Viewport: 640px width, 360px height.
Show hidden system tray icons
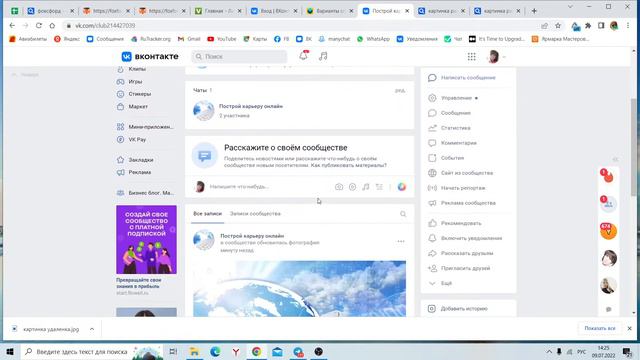(x=549, y=352)
